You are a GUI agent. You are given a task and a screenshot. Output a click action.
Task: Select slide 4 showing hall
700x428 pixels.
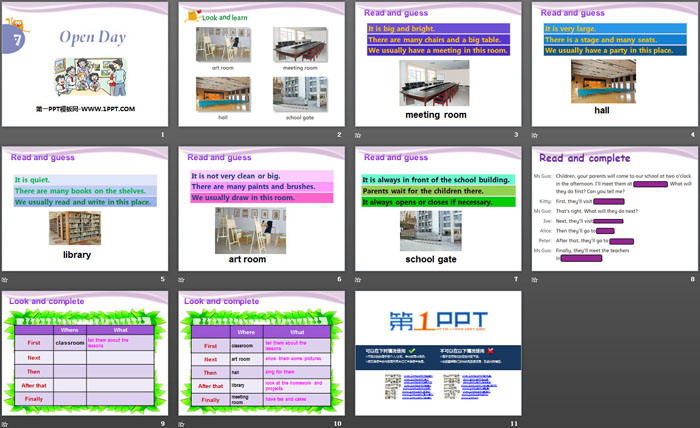point(615,64)
